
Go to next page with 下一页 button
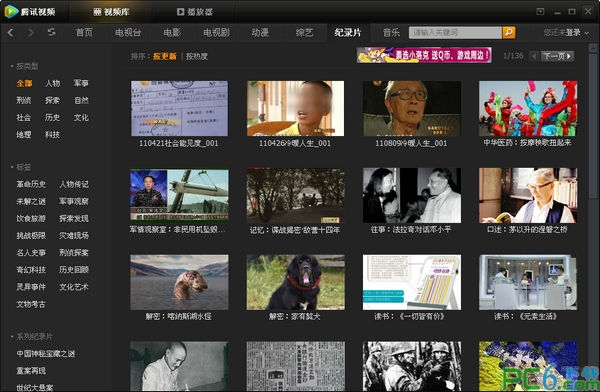point(557,56)
